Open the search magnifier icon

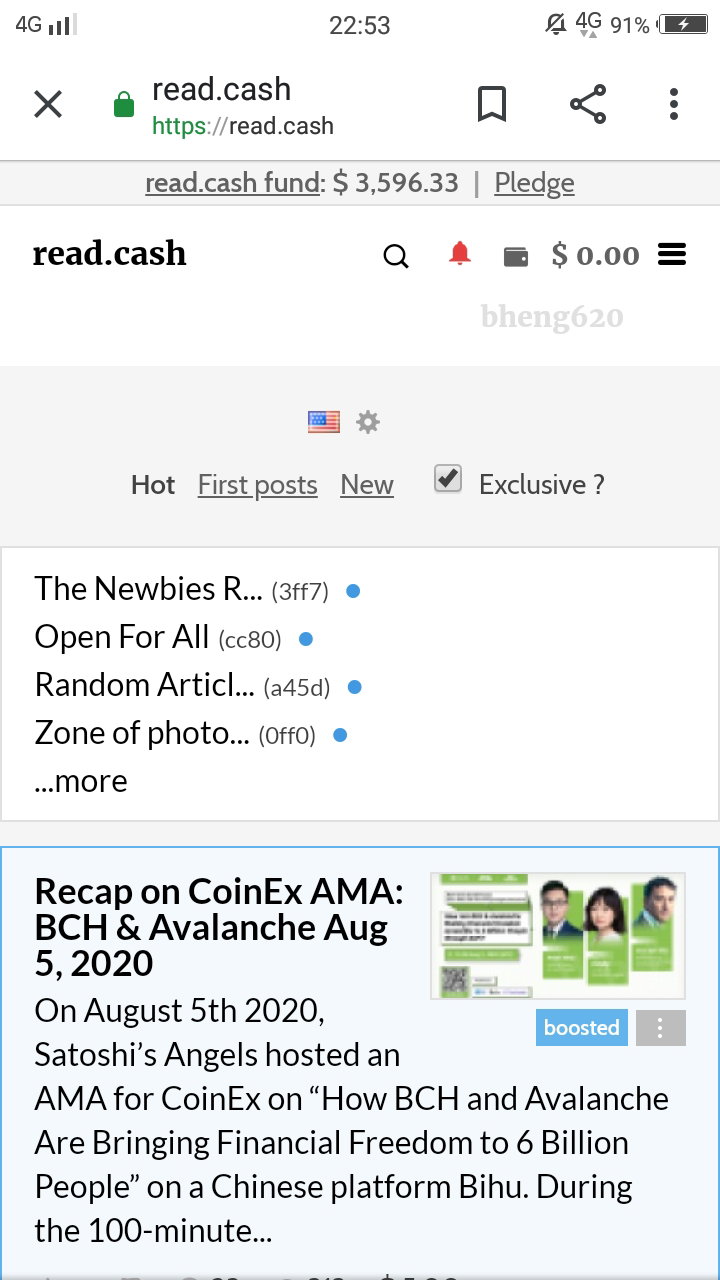pos(396,257)
